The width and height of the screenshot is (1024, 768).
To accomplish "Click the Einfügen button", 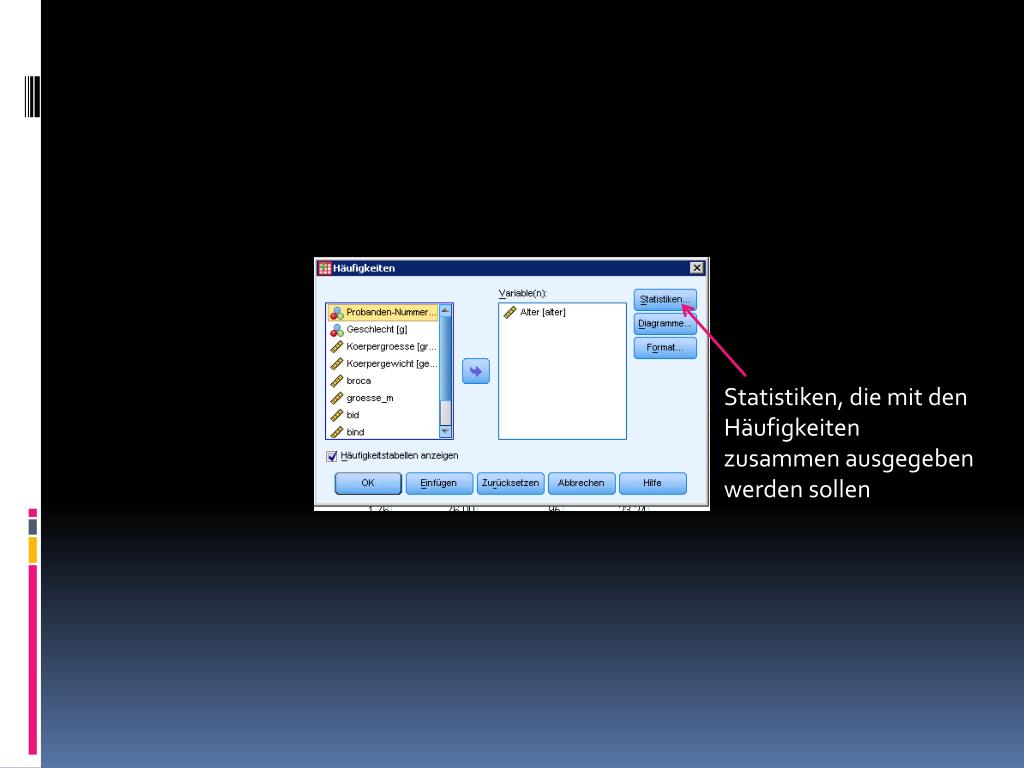I will click(x=438, y=483).
